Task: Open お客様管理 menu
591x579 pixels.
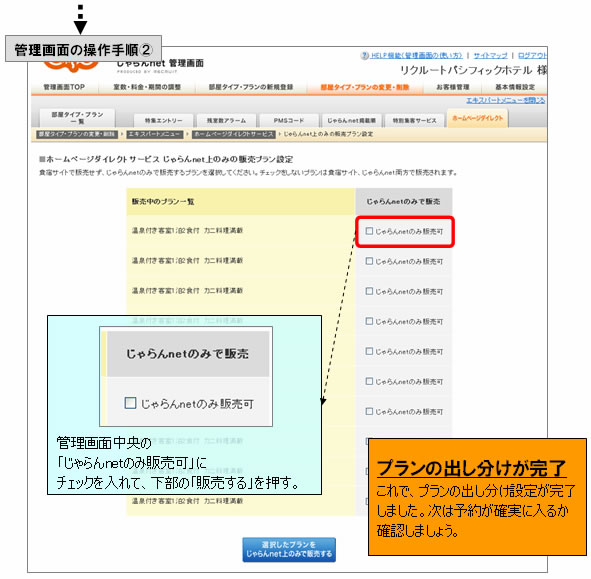Action: [453, 87]
